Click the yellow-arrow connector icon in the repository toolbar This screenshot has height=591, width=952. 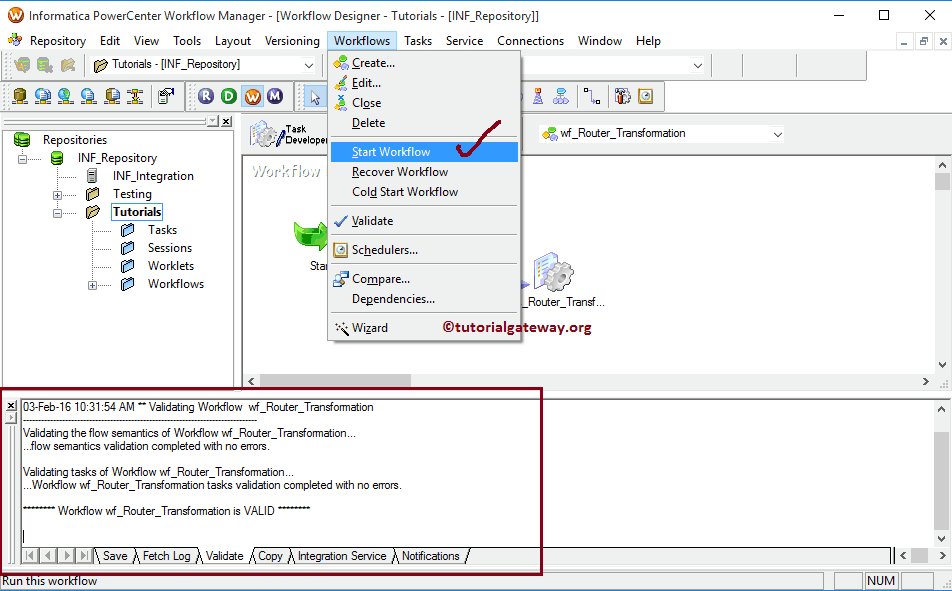click(x=135, y=96)
